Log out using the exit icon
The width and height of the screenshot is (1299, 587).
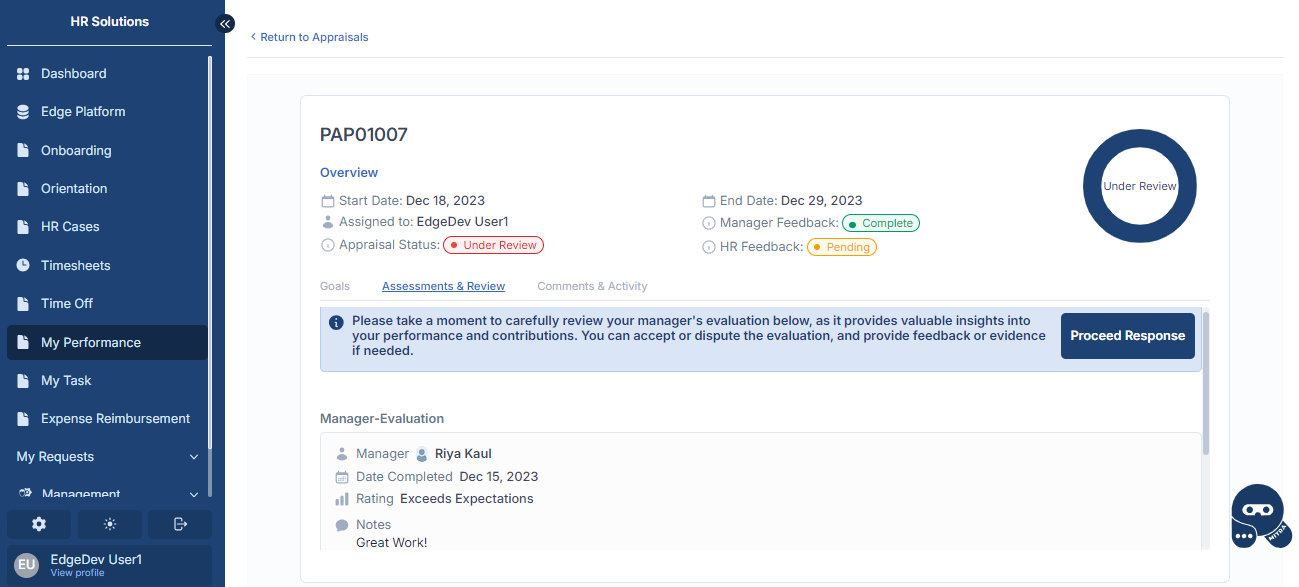coord(180,524)
